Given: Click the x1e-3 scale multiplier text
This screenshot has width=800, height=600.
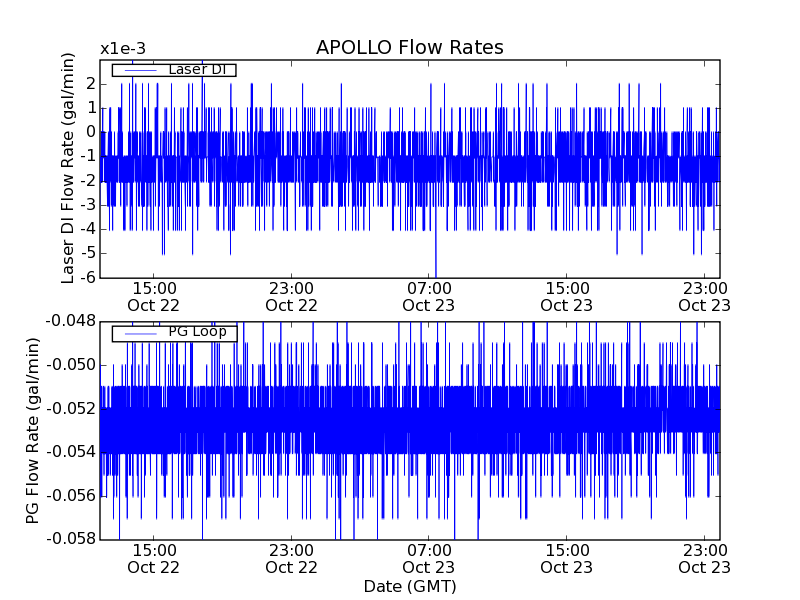Looking at the screenshot, I should pyautogui.click(x=123, y=49).
